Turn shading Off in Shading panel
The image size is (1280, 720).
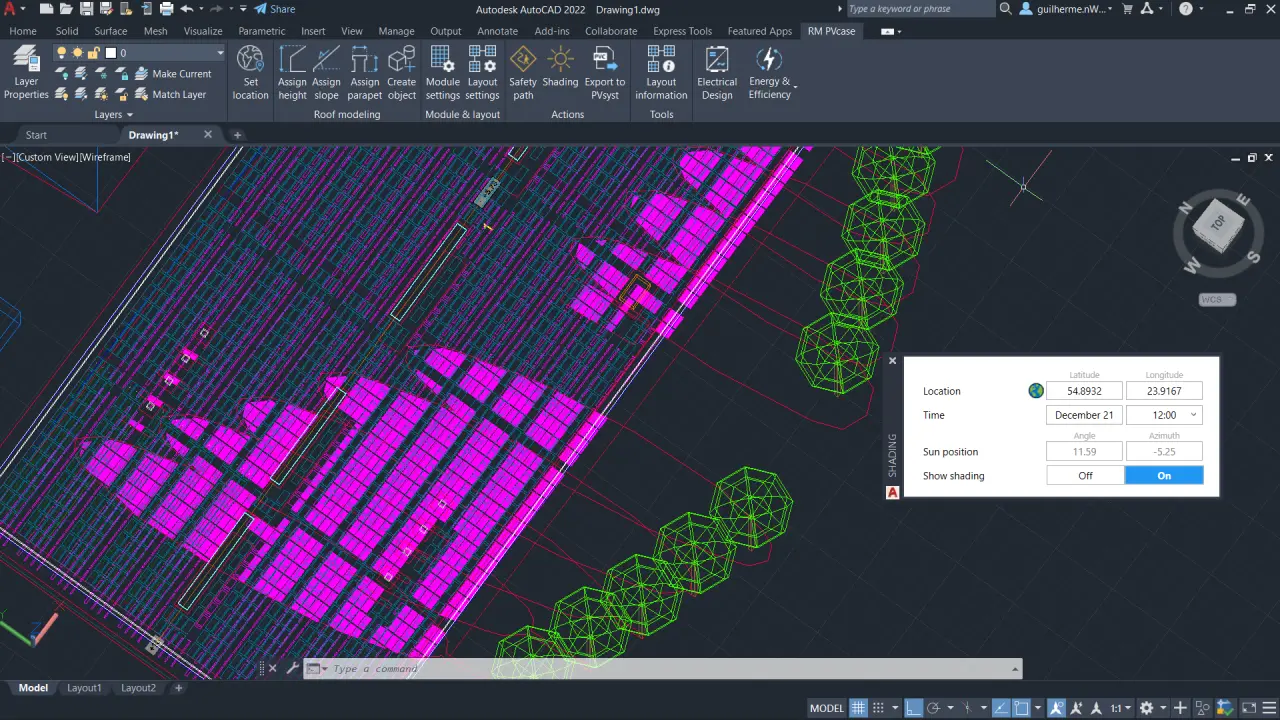tap(1085, 476)
